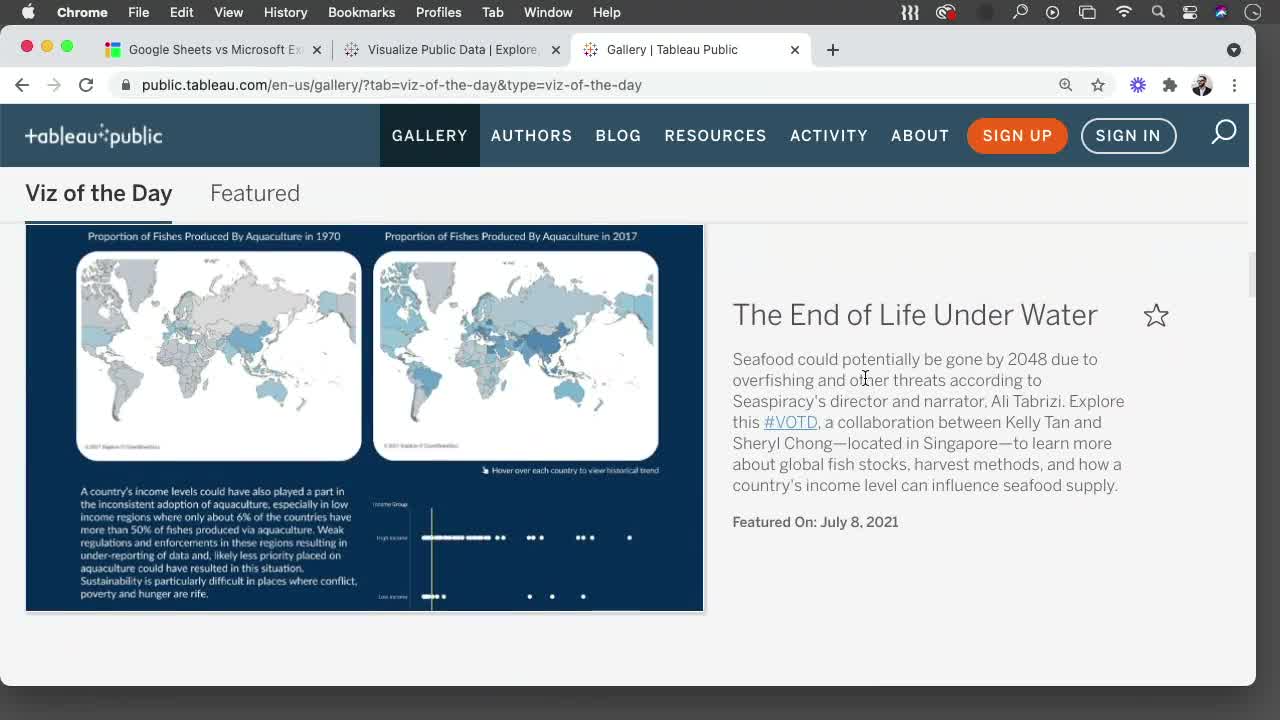The width and height of the screenshot is (1280, 720).
Task: Open the Bookmarks menu
Action: (x=361, y=12)
